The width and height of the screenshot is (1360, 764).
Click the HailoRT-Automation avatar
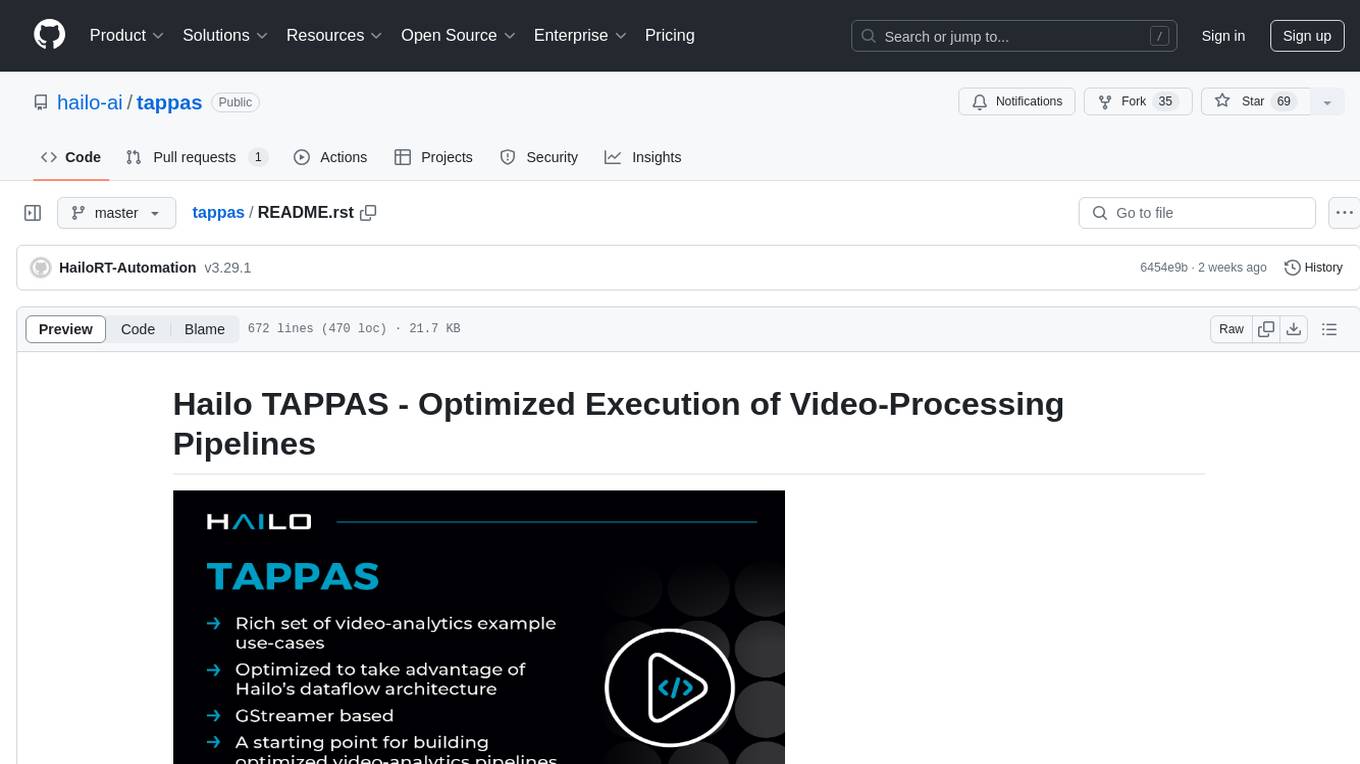click(x=41, y=267)
